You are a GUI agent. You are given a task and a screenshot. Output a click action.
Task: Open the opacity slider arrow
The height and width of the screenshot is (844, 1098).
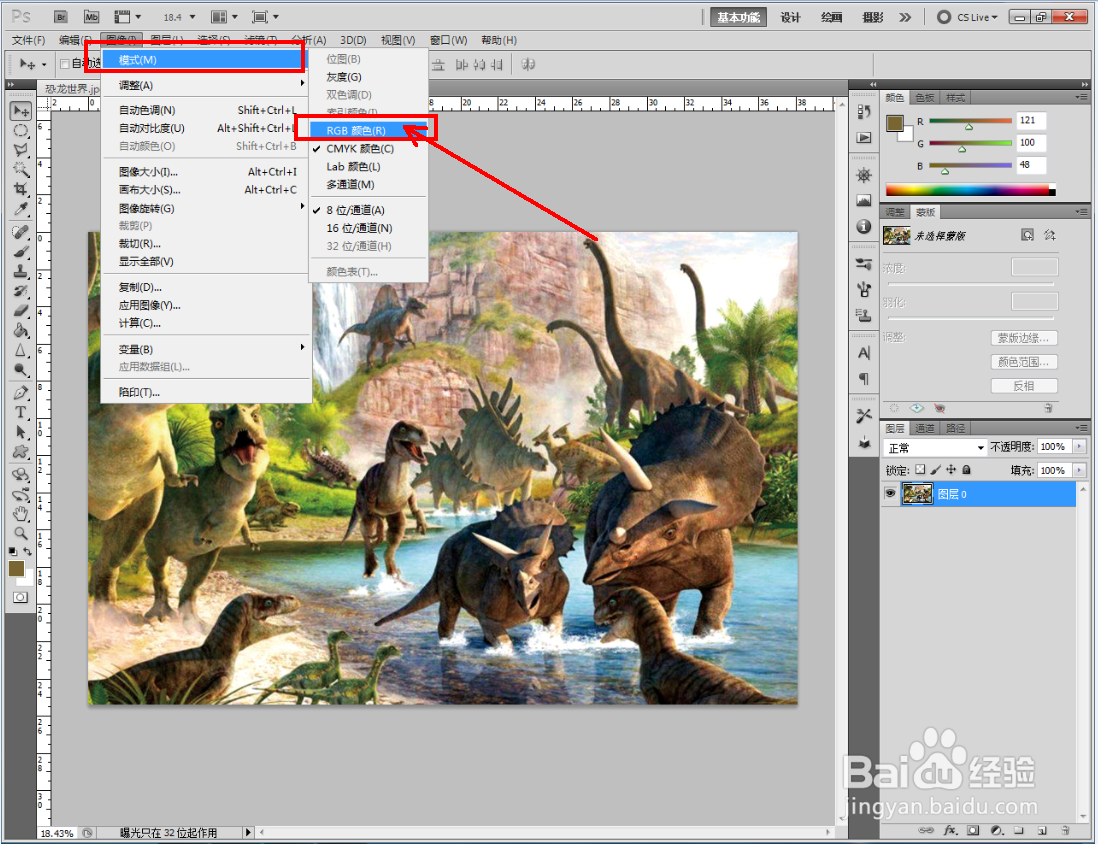click(1079, 447)
